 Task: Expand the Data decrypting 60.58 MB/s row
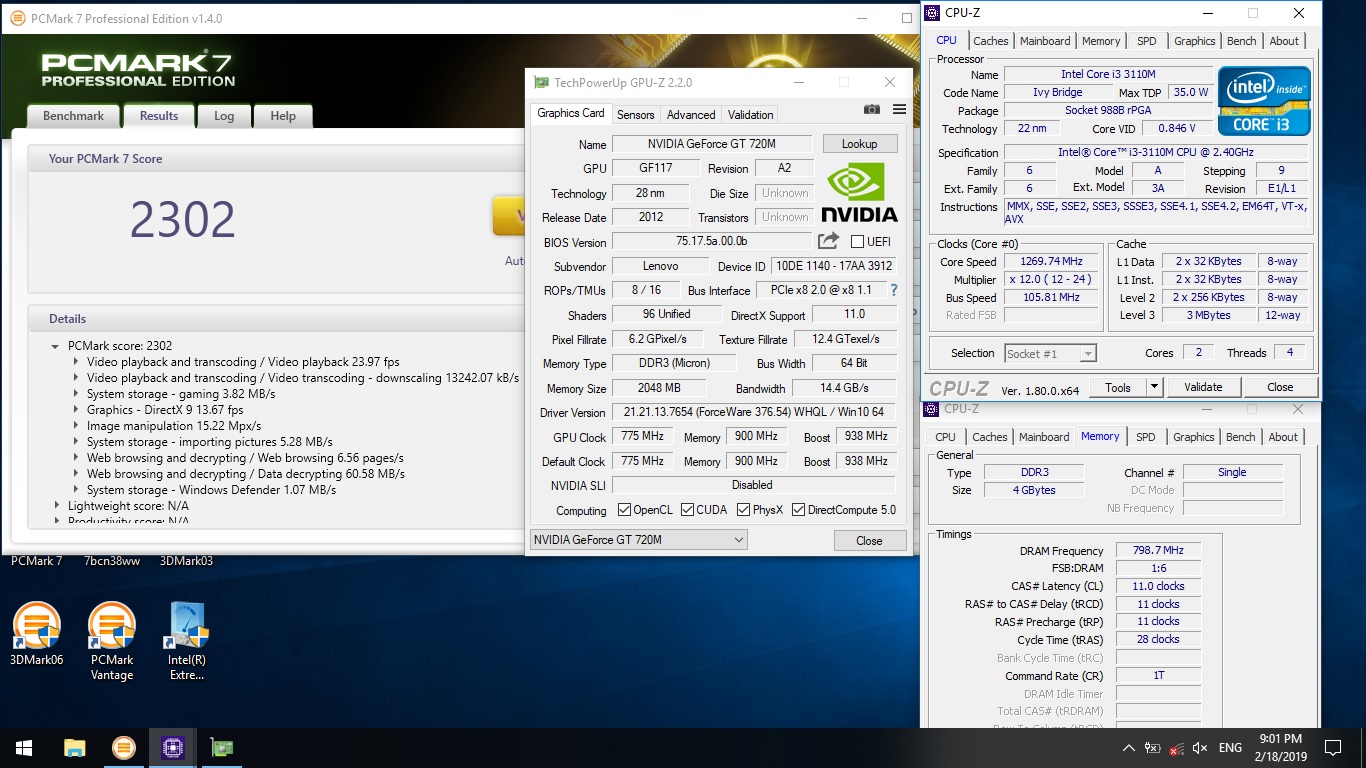click(x=76, y=474)
